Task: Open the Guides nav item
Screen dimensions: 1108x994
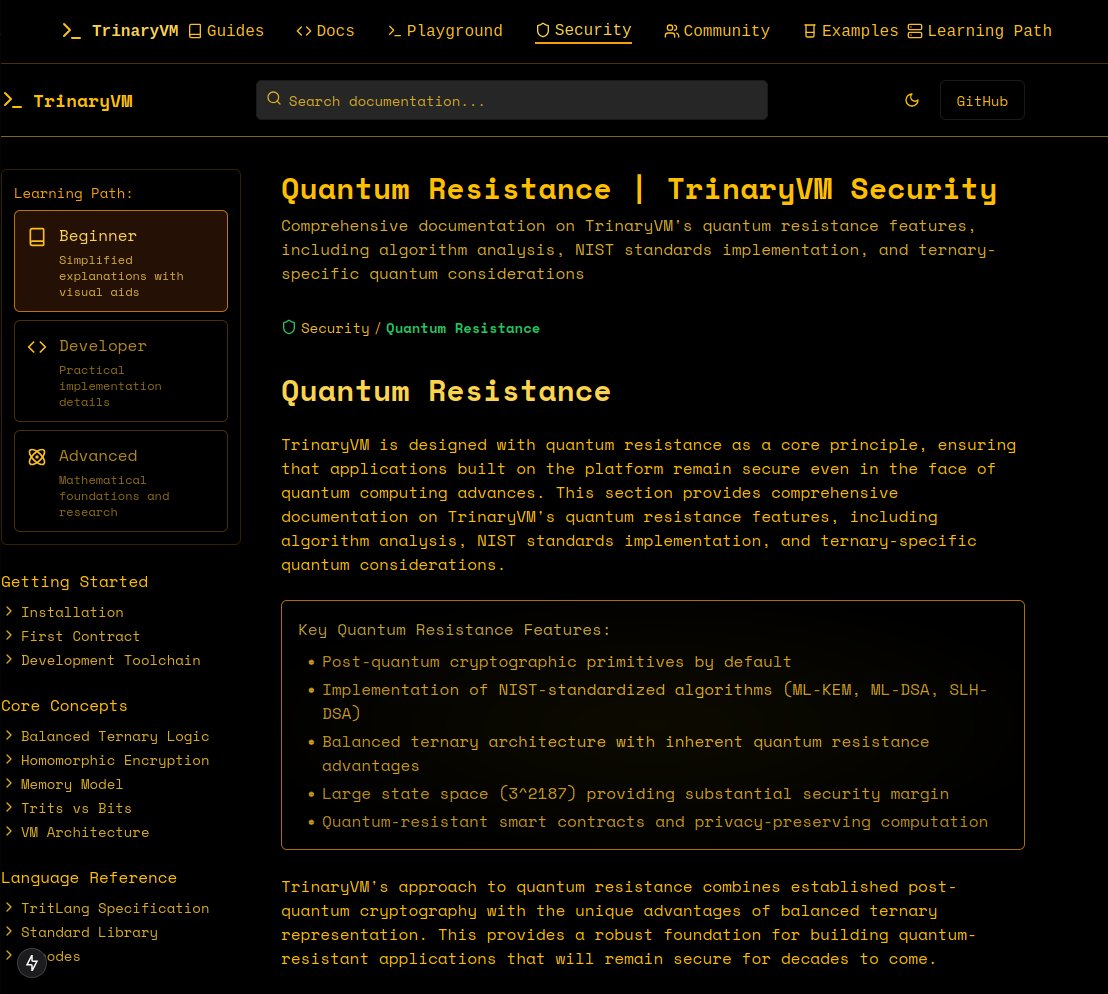Action: (226, 31)
